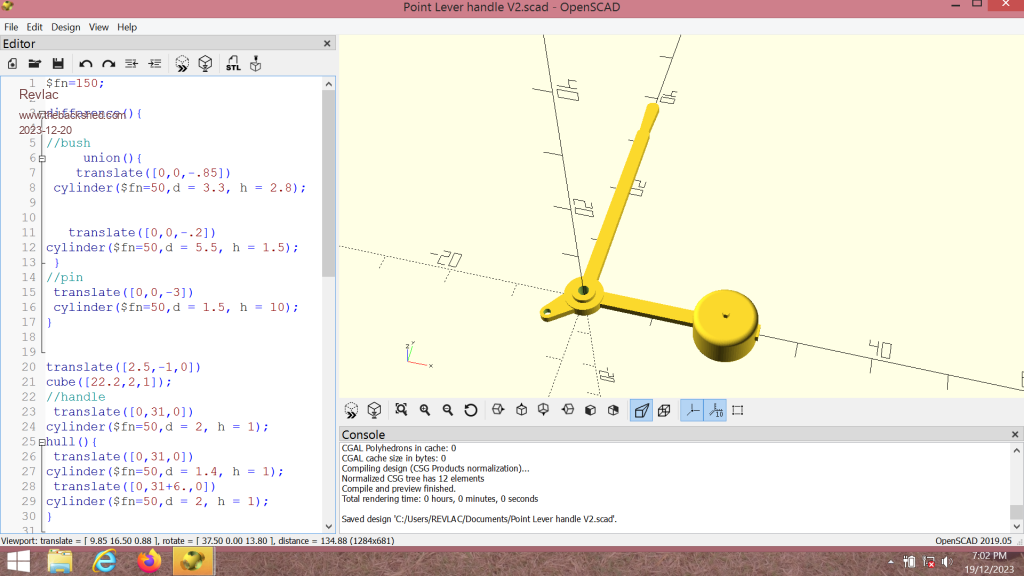Click Send to 3D printer icon
The image size is (1024, 576).
pos(256,64)
